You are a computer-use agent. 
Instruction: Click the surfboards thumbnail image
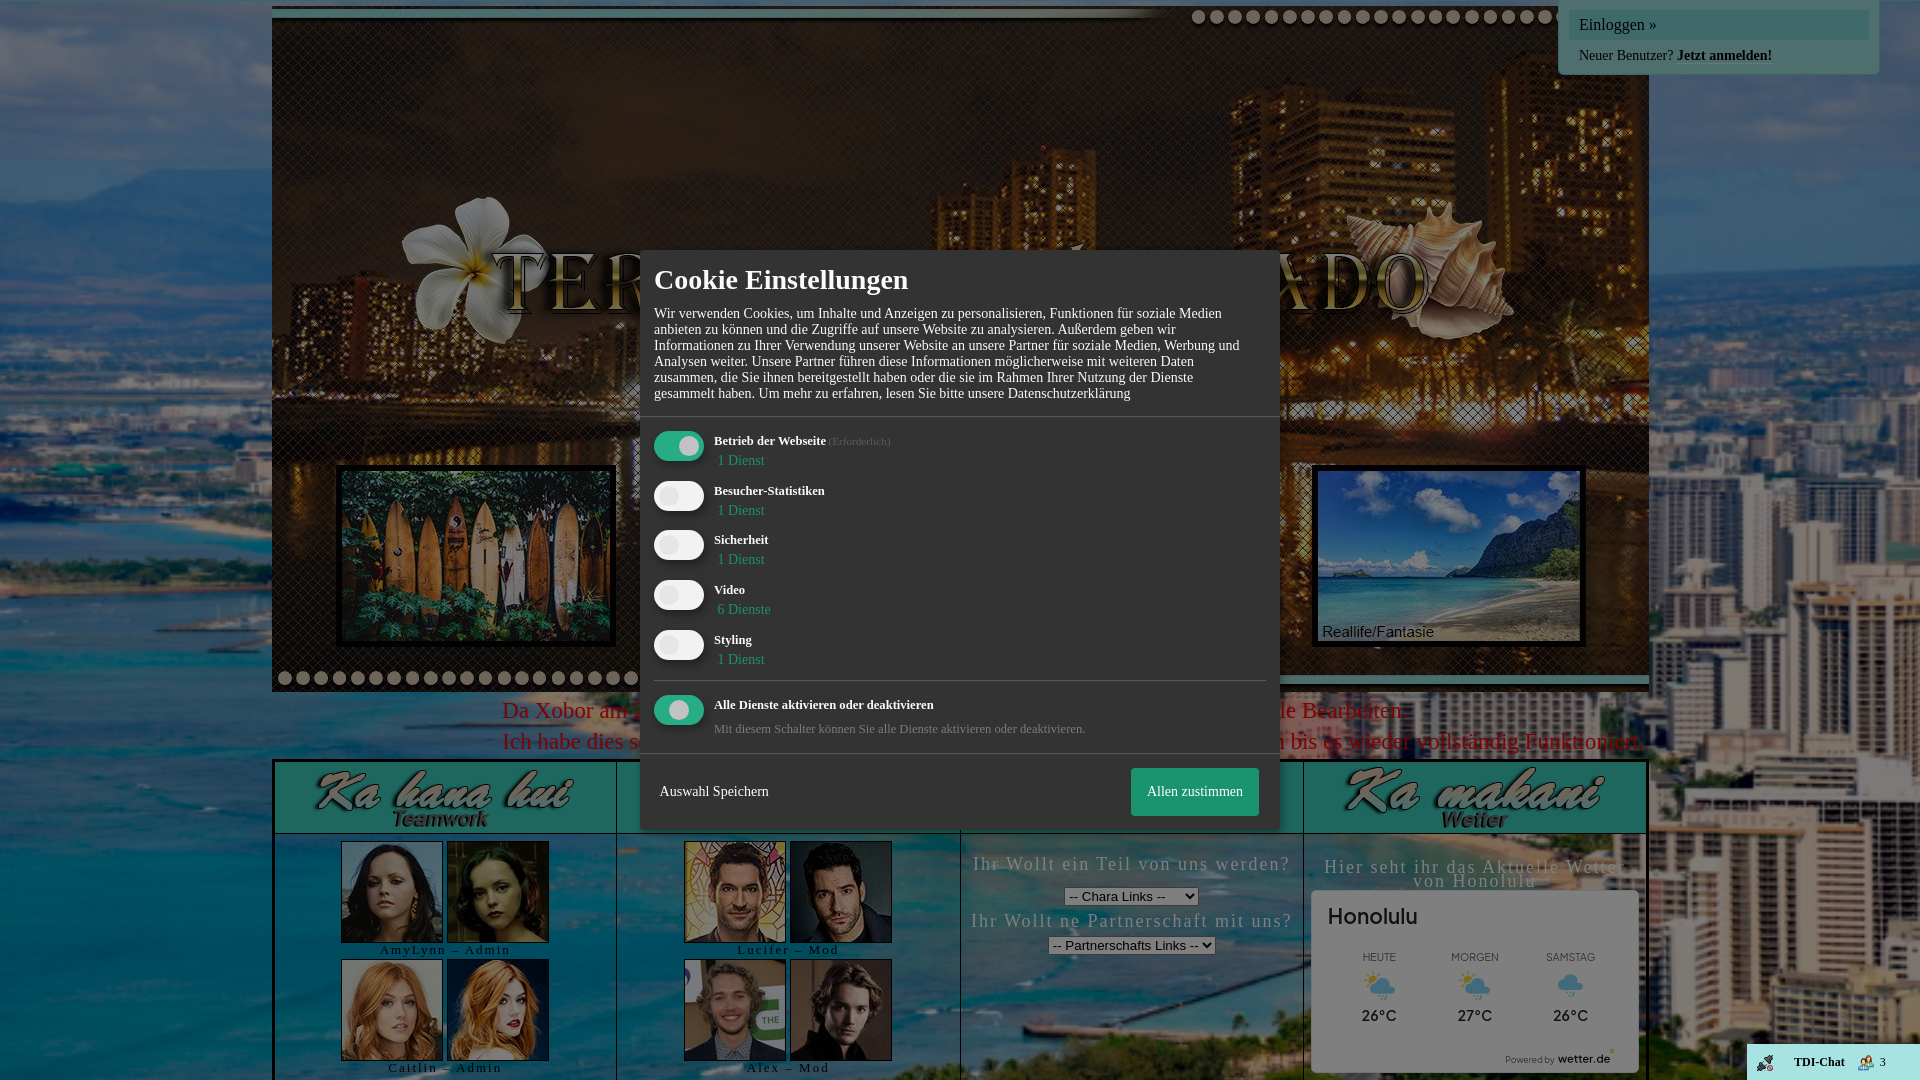point(475,556)
